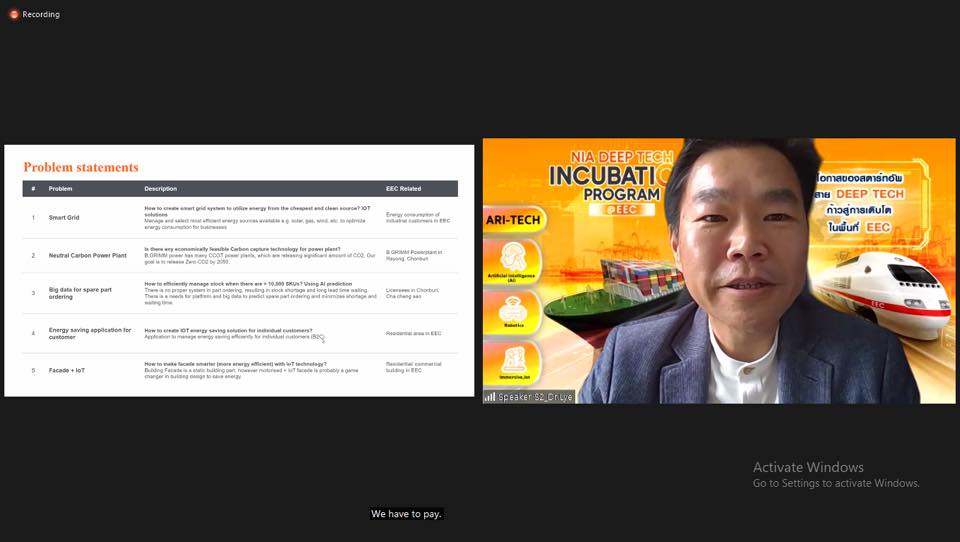Click row number 3 in the slide table
This screenshot has height=542, width=960.
pos(33,293)
